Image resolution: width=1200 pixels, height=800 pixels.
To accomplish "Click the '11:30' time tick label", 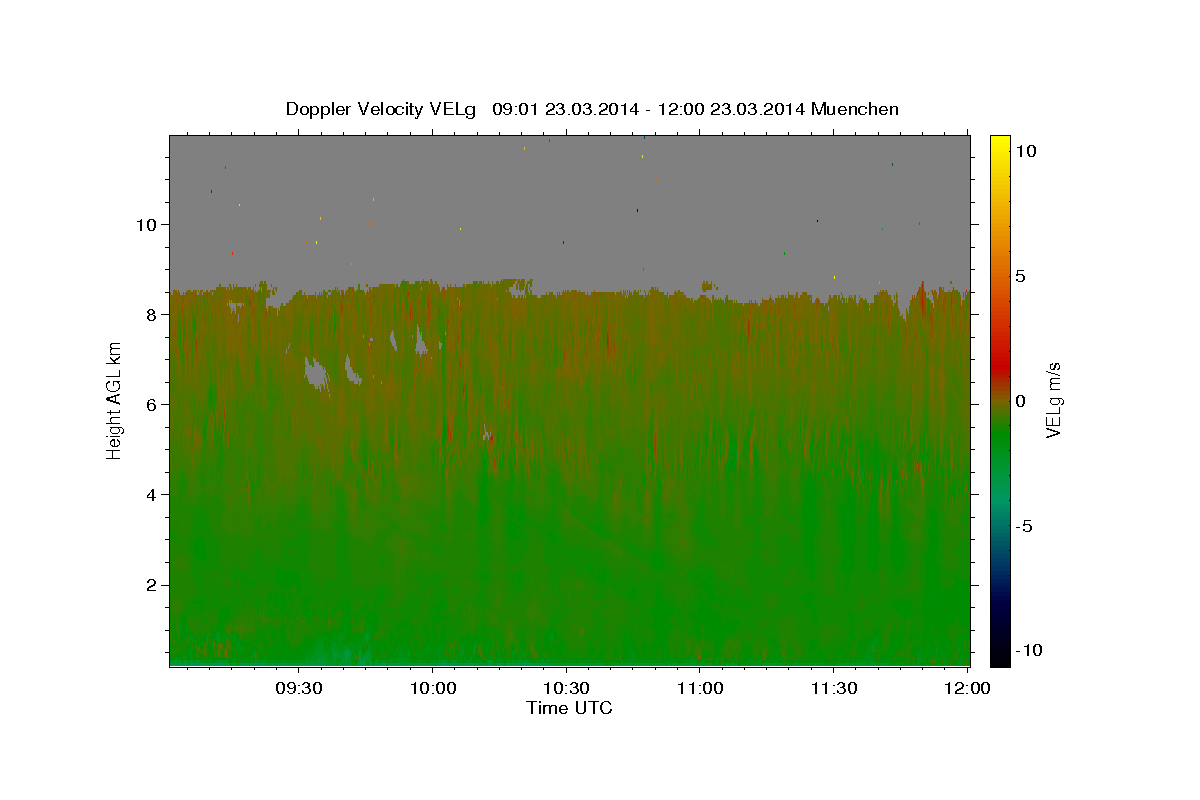I will pos(833,688).
